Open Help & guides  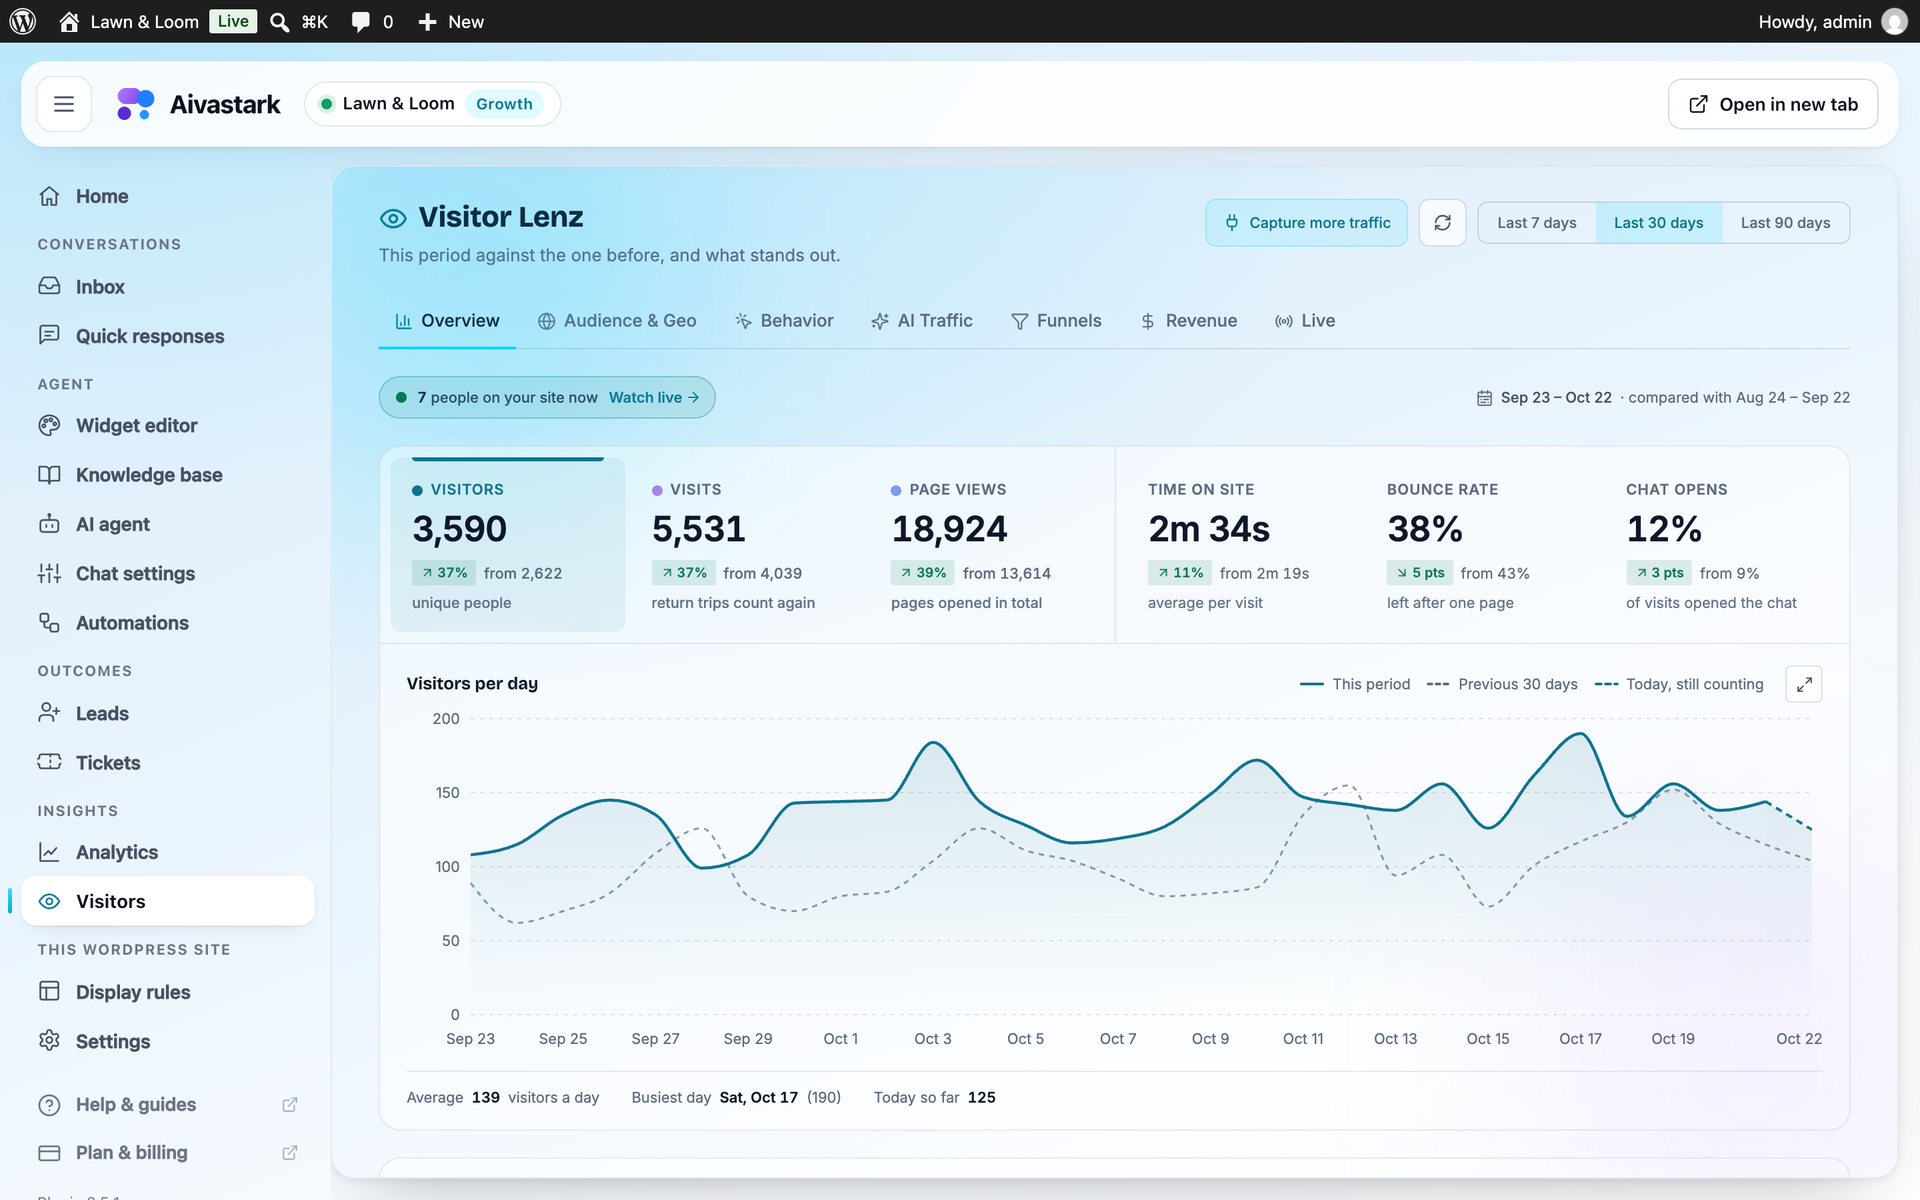(168, 1104)
